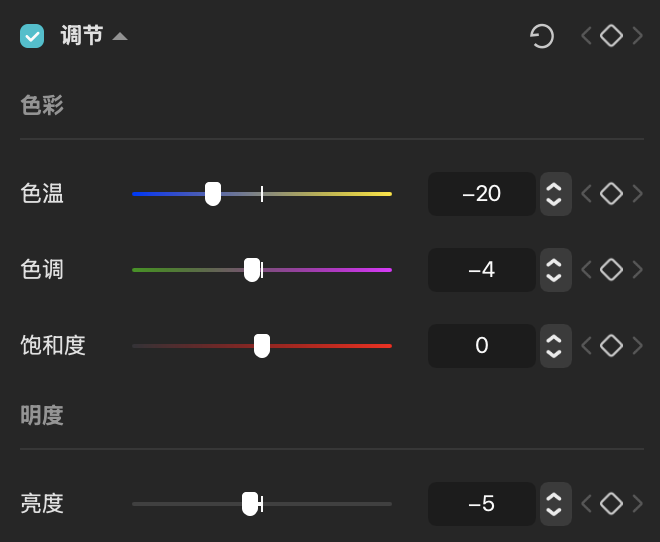Add keyframe diamond for 饱和度
This screenshot has height=542, width=660.
(x=611, y=346)
